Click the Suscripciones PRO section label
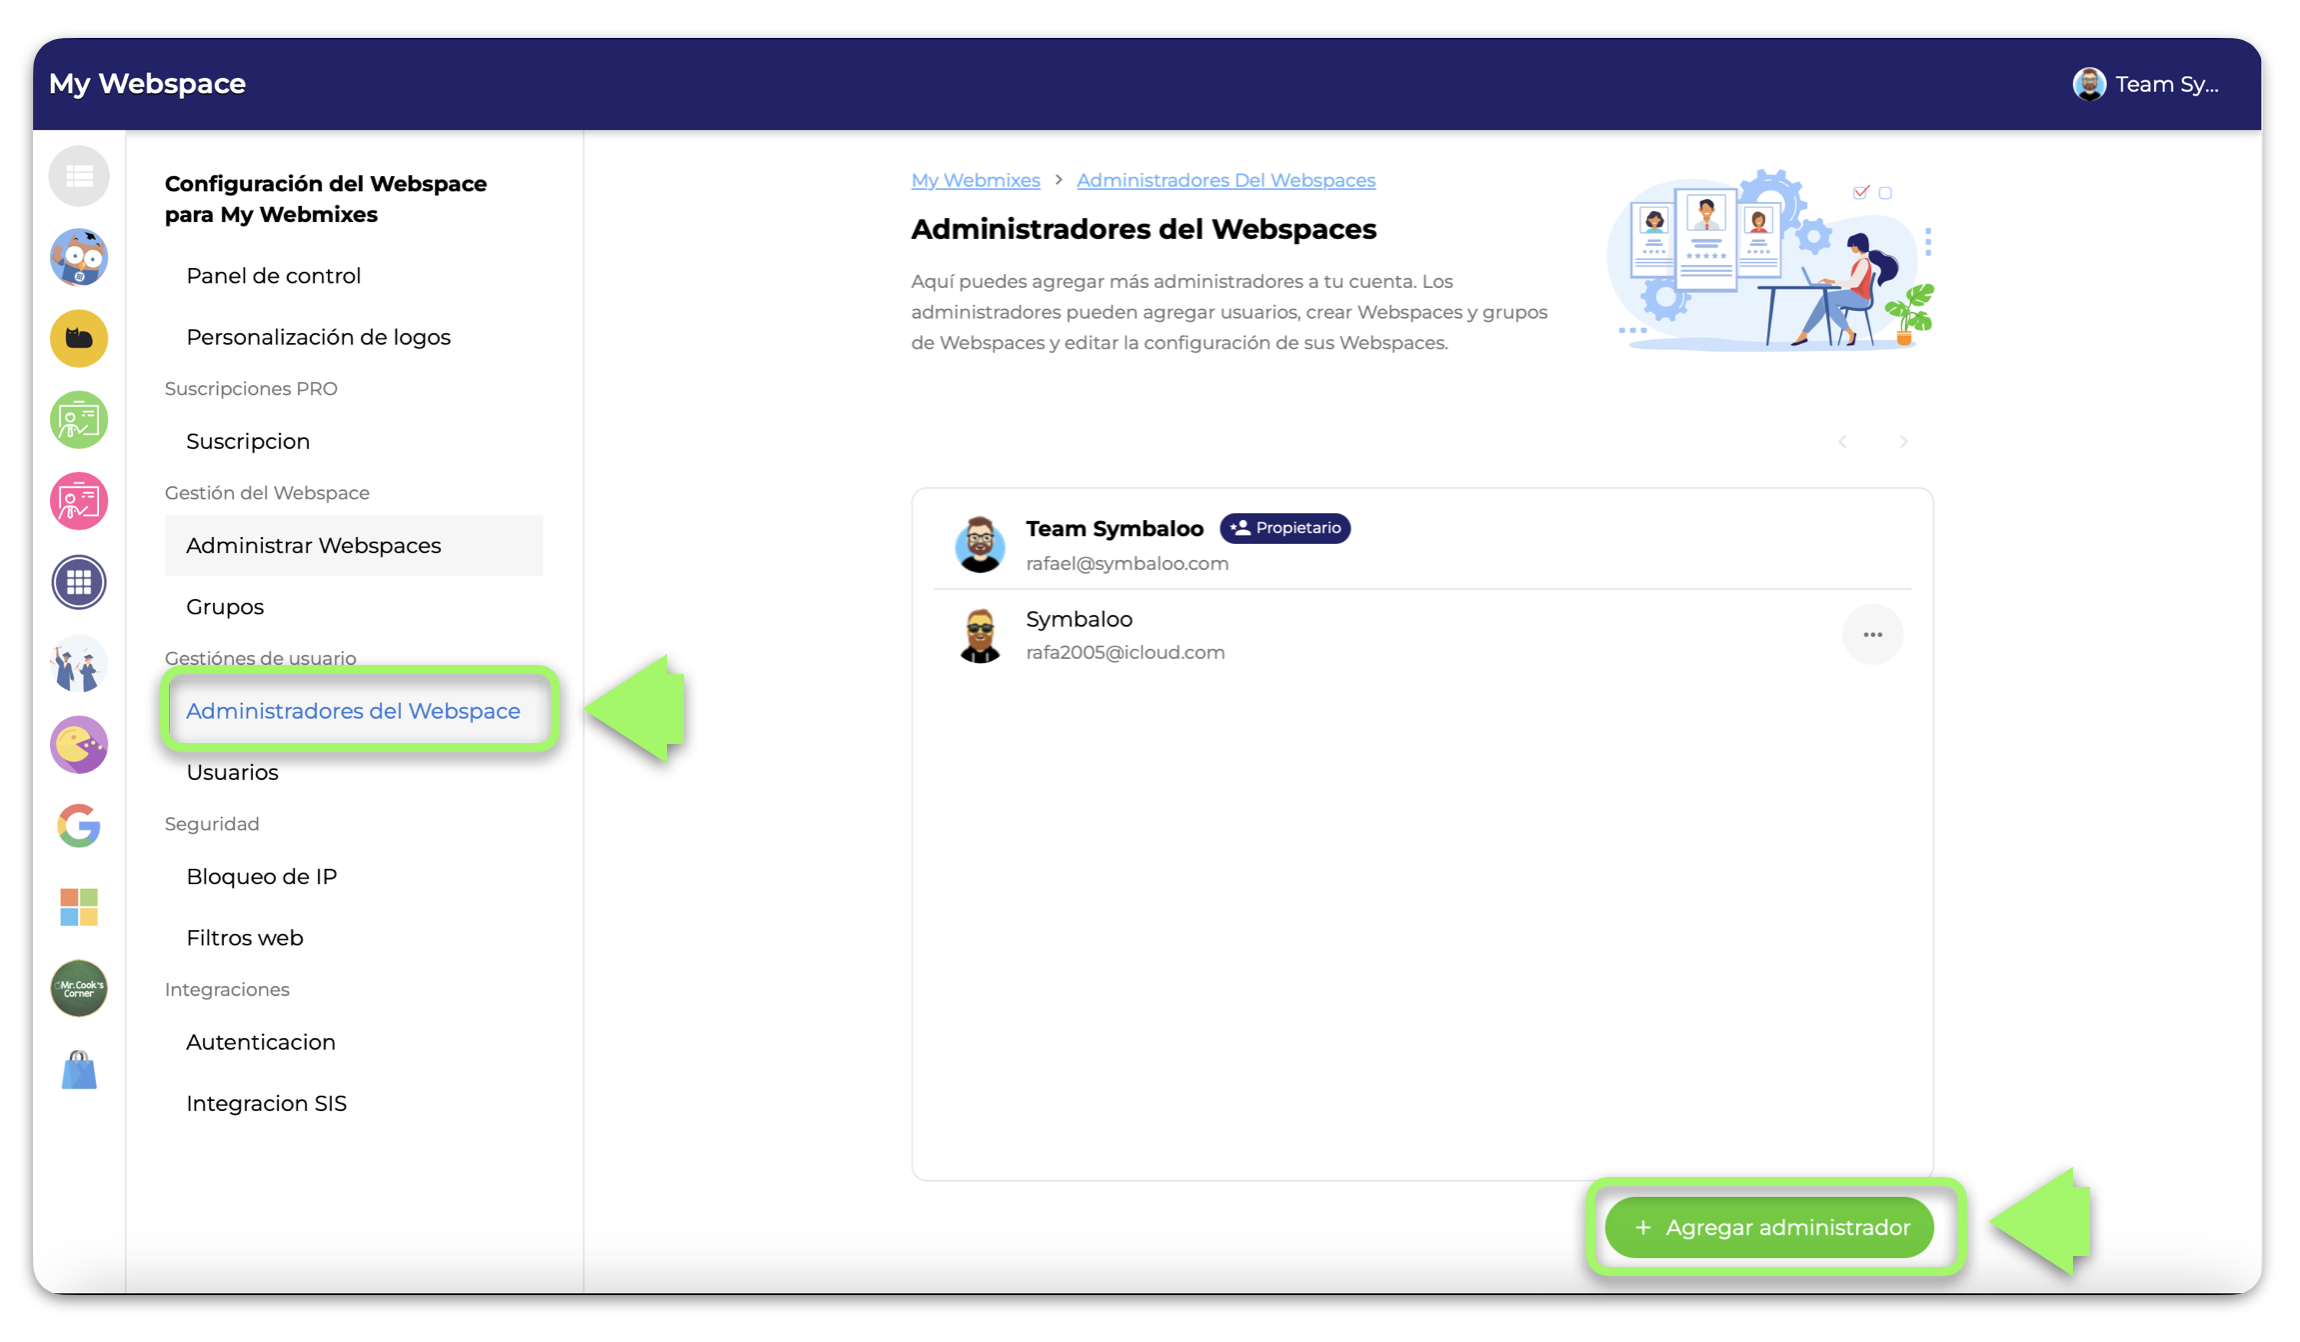 coord(251,388)
